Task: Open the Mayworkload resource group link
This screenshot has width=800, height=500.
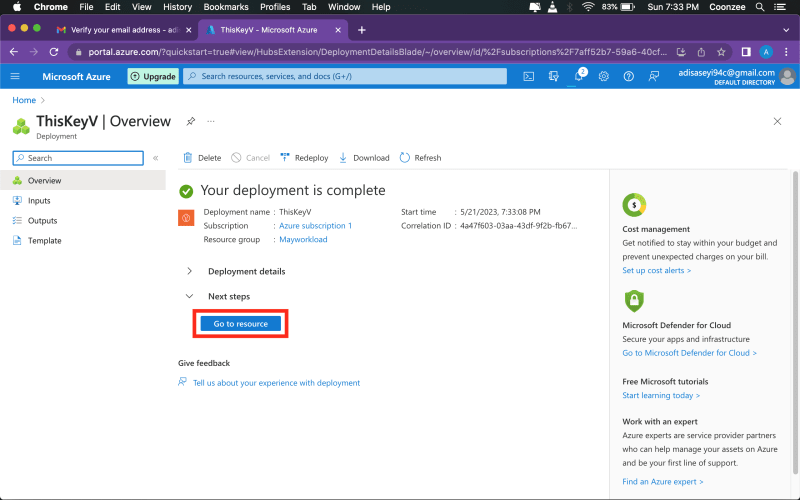Action: pos(303,239)
